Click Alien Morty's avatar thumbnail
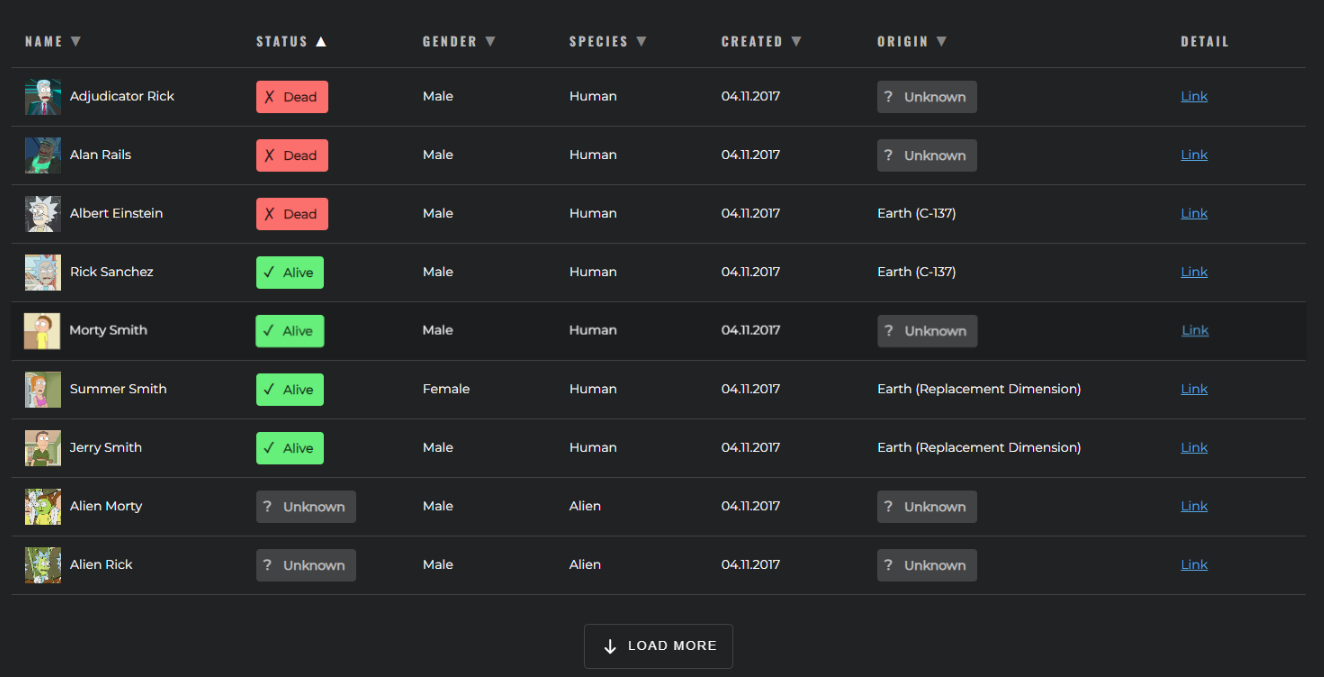The height and width of the screenshot is (677, 1324). (43, 506)
